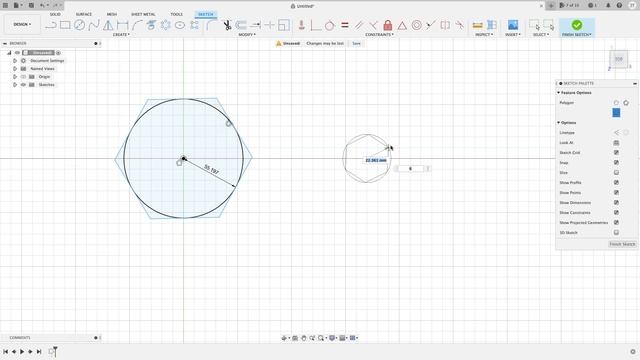
Task: Toggle the Snap checkbox
Action: pyautogui.click(x=616, y=162)
